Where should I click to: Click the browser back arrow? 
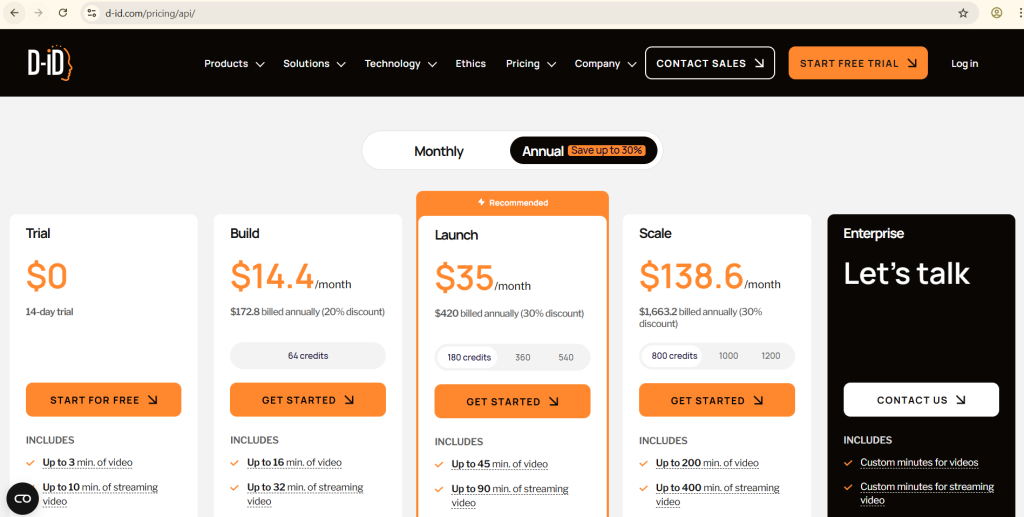(14, 13)
